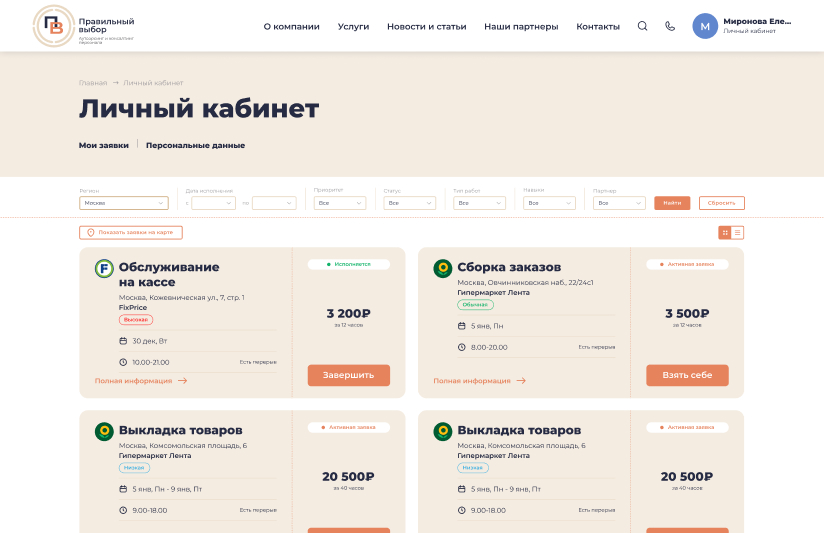Open the Правильный выбор logo homepage

84,26
